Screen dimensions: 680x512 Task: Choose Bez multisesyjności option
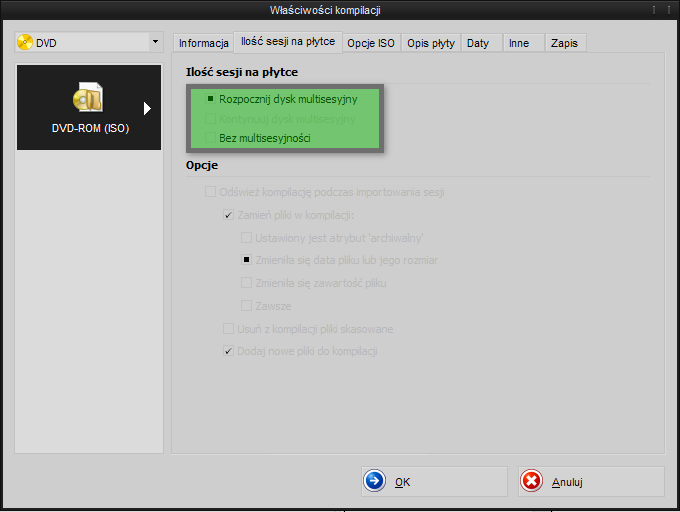point(258,138)
